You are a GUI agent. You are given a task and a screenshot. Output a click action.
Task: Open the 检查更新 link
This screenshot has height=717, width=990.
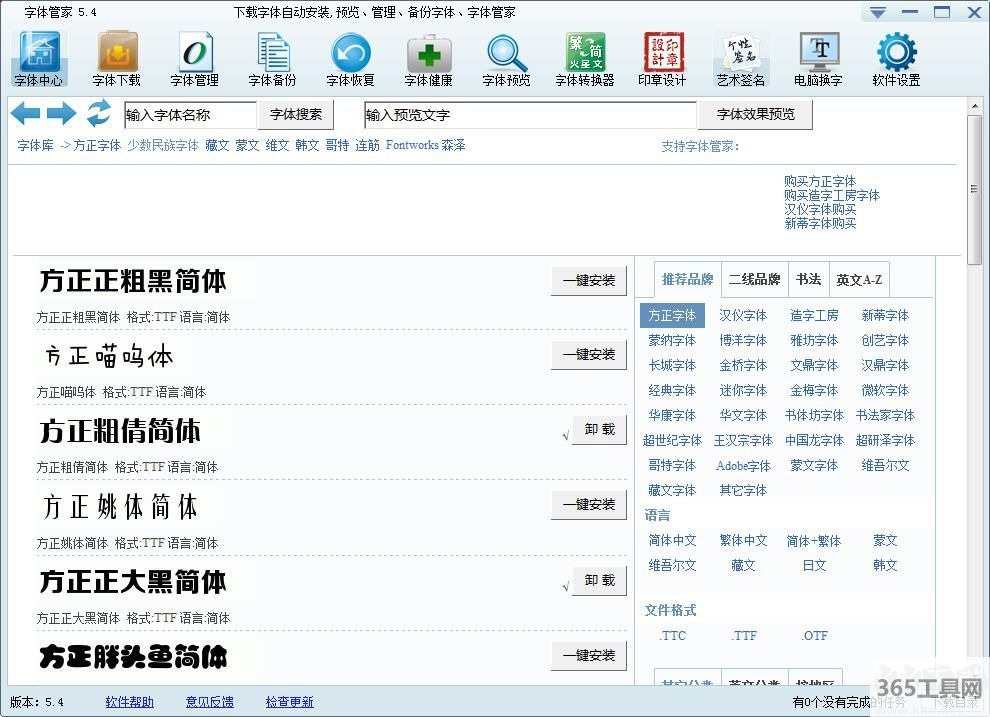pos(289,702)
